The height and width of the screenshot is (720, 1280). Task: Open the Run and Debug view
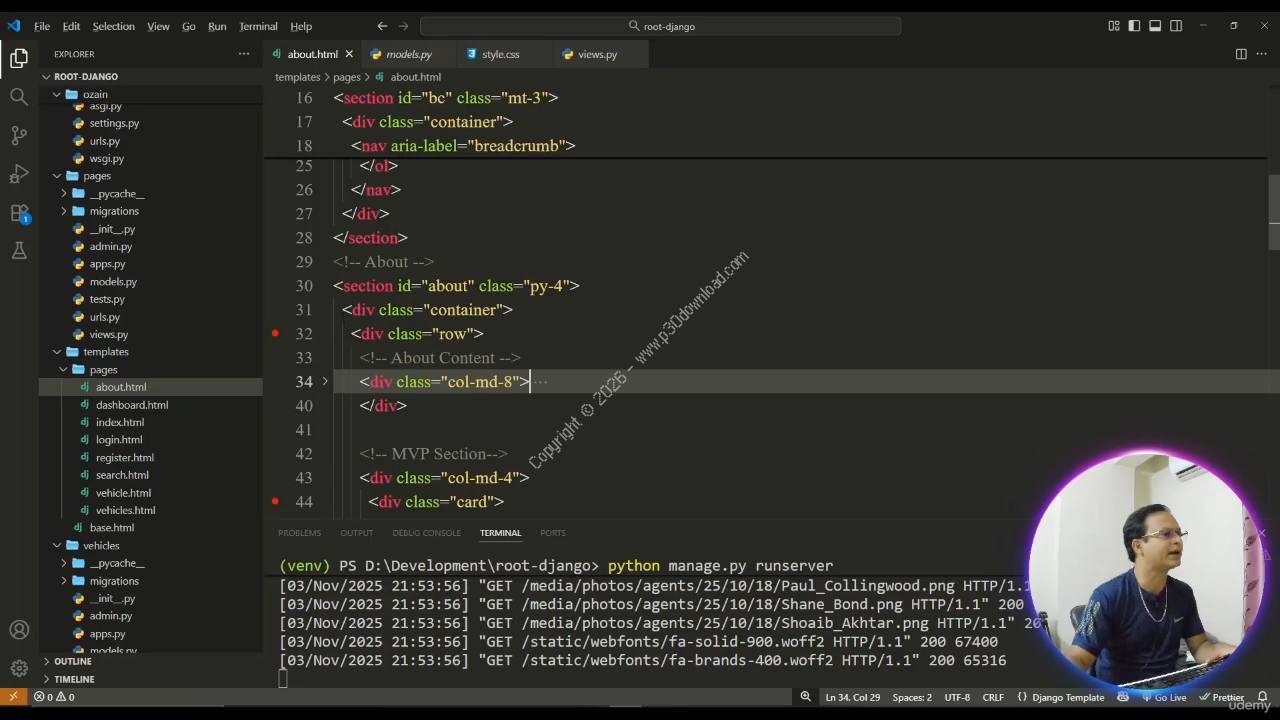[x=19, y=174]
